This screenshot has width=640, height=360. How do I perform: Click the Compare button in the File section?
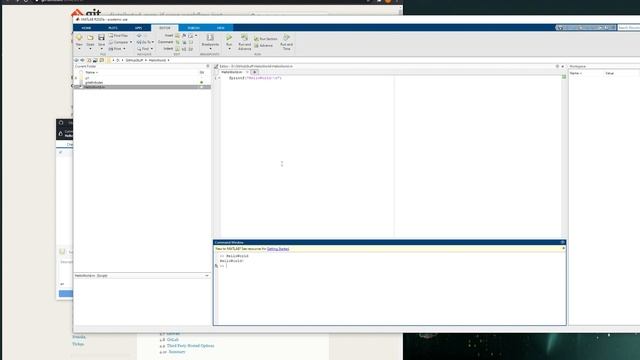point(118,42)
